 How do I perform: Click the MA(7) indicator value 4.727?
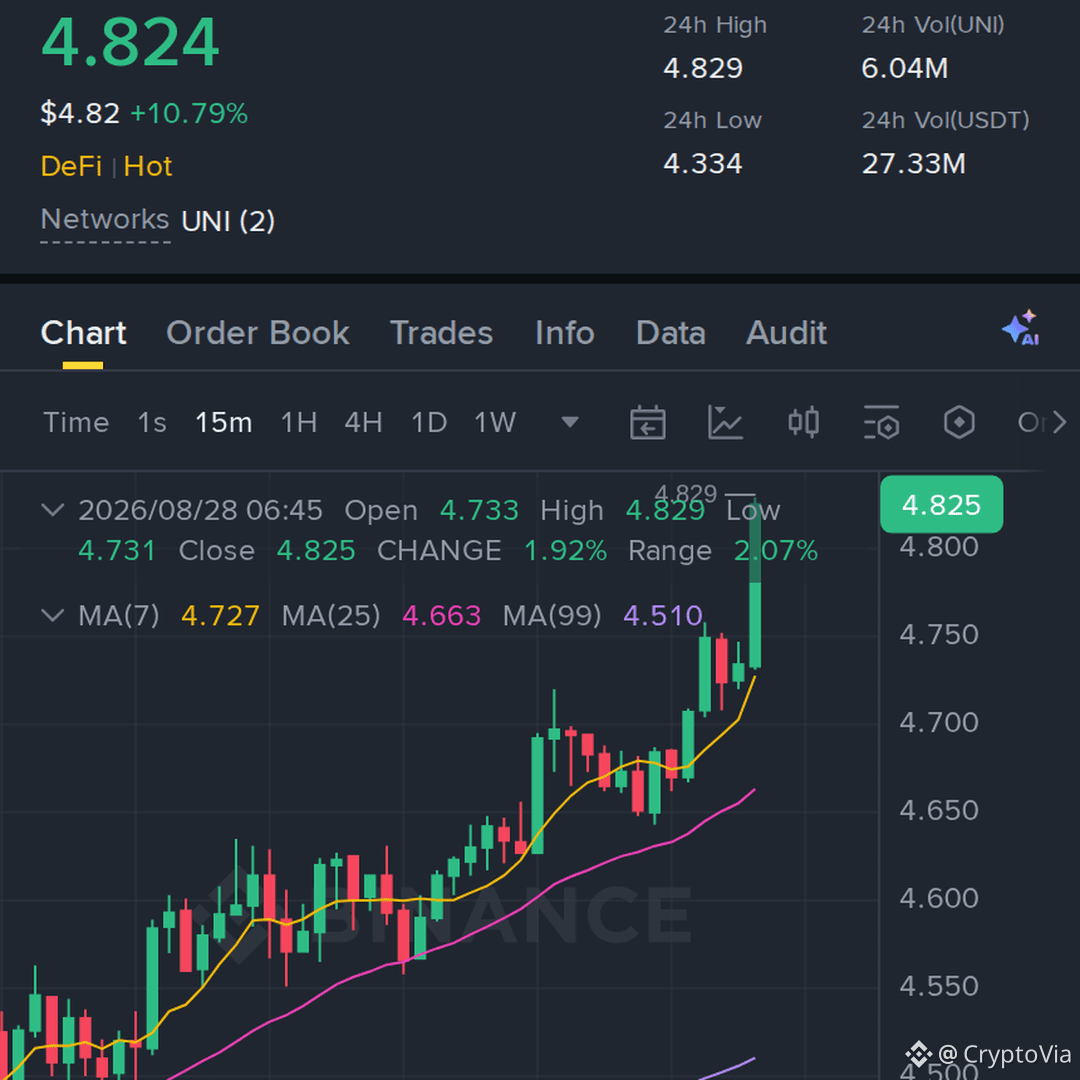click(220, 616)
